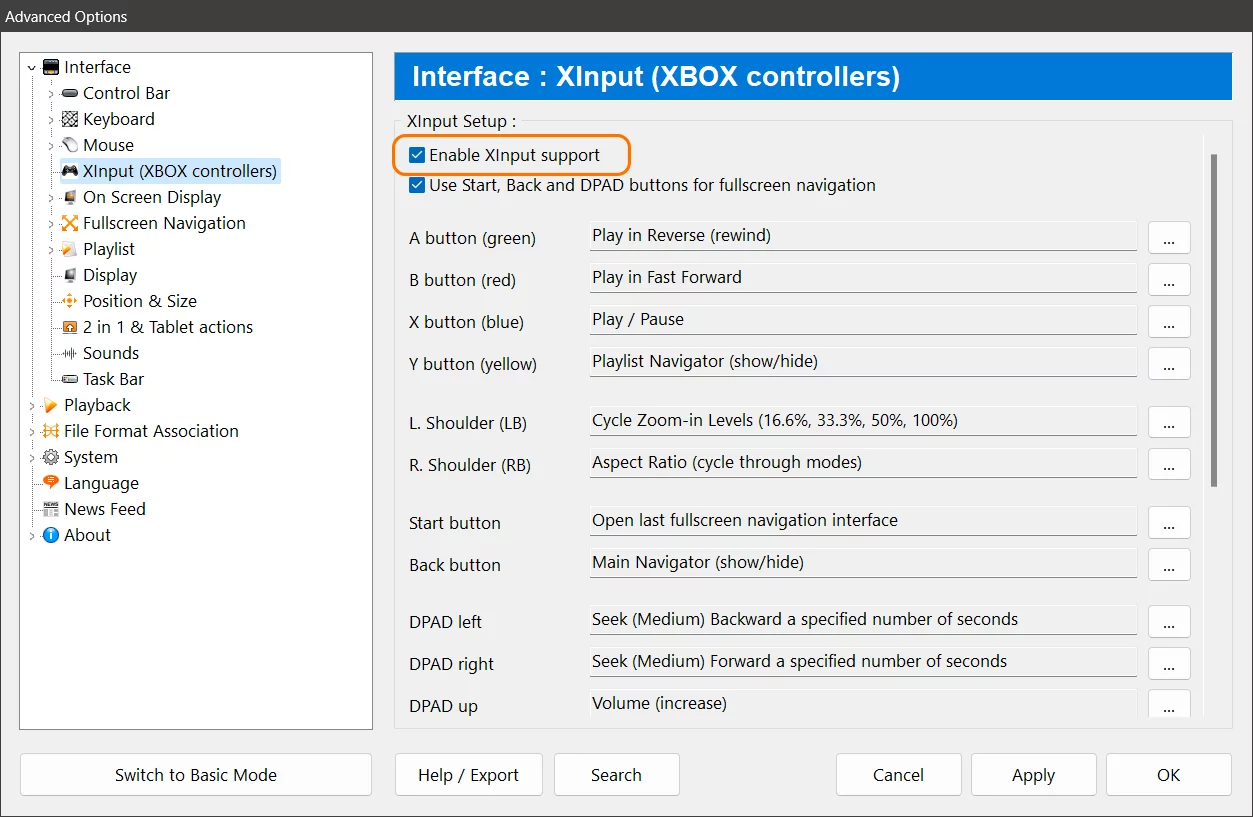The image size is (1253, 817).
Task: Select the Sounds tree item
Action: point(111,353)
